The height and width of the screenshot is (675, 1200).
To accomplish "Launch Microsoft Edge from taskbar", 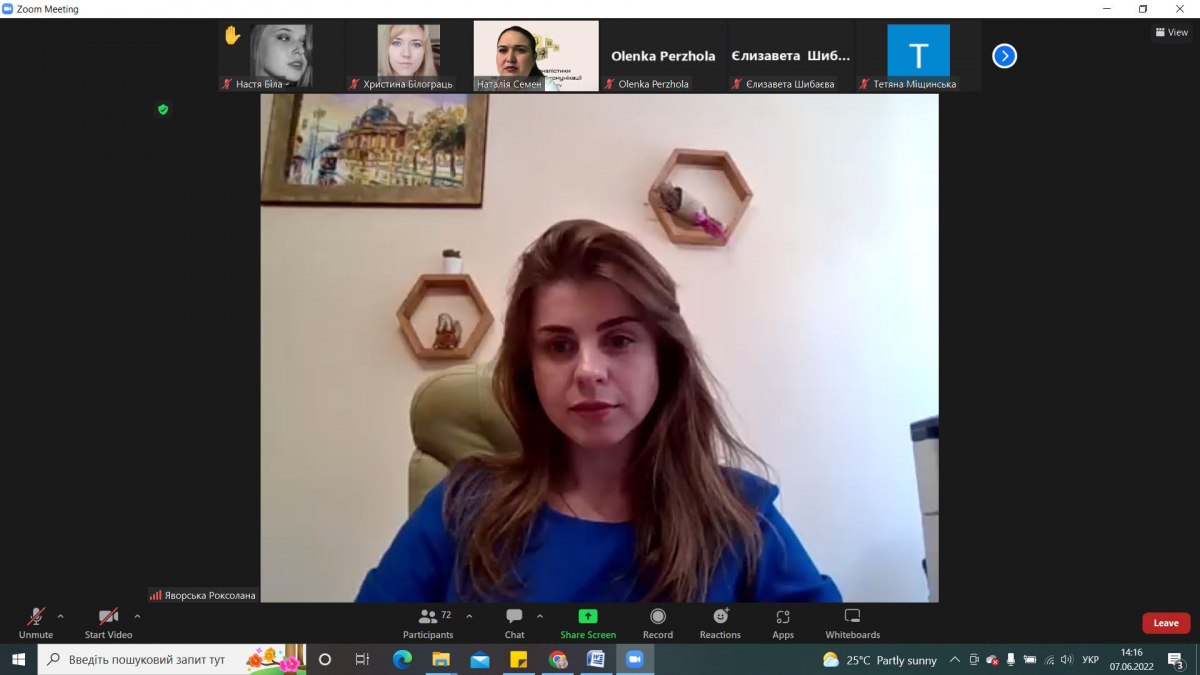I will pos(402,660).
